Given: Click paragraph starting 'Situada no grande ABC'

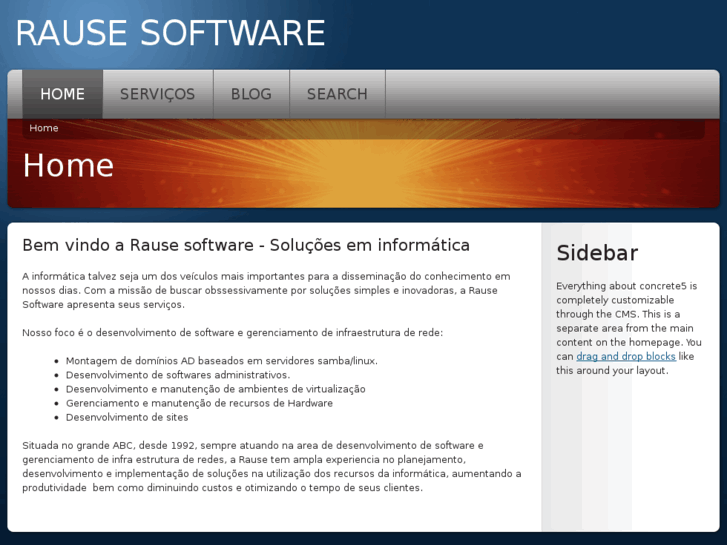Looking at the screenshot, I should coord(272,467).
